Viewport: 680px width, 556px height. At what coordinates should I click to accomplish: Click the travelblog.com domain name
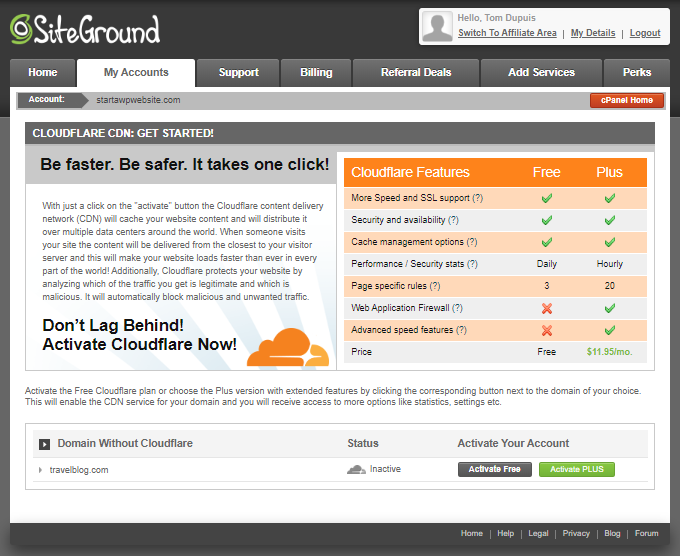pos(79,470)
